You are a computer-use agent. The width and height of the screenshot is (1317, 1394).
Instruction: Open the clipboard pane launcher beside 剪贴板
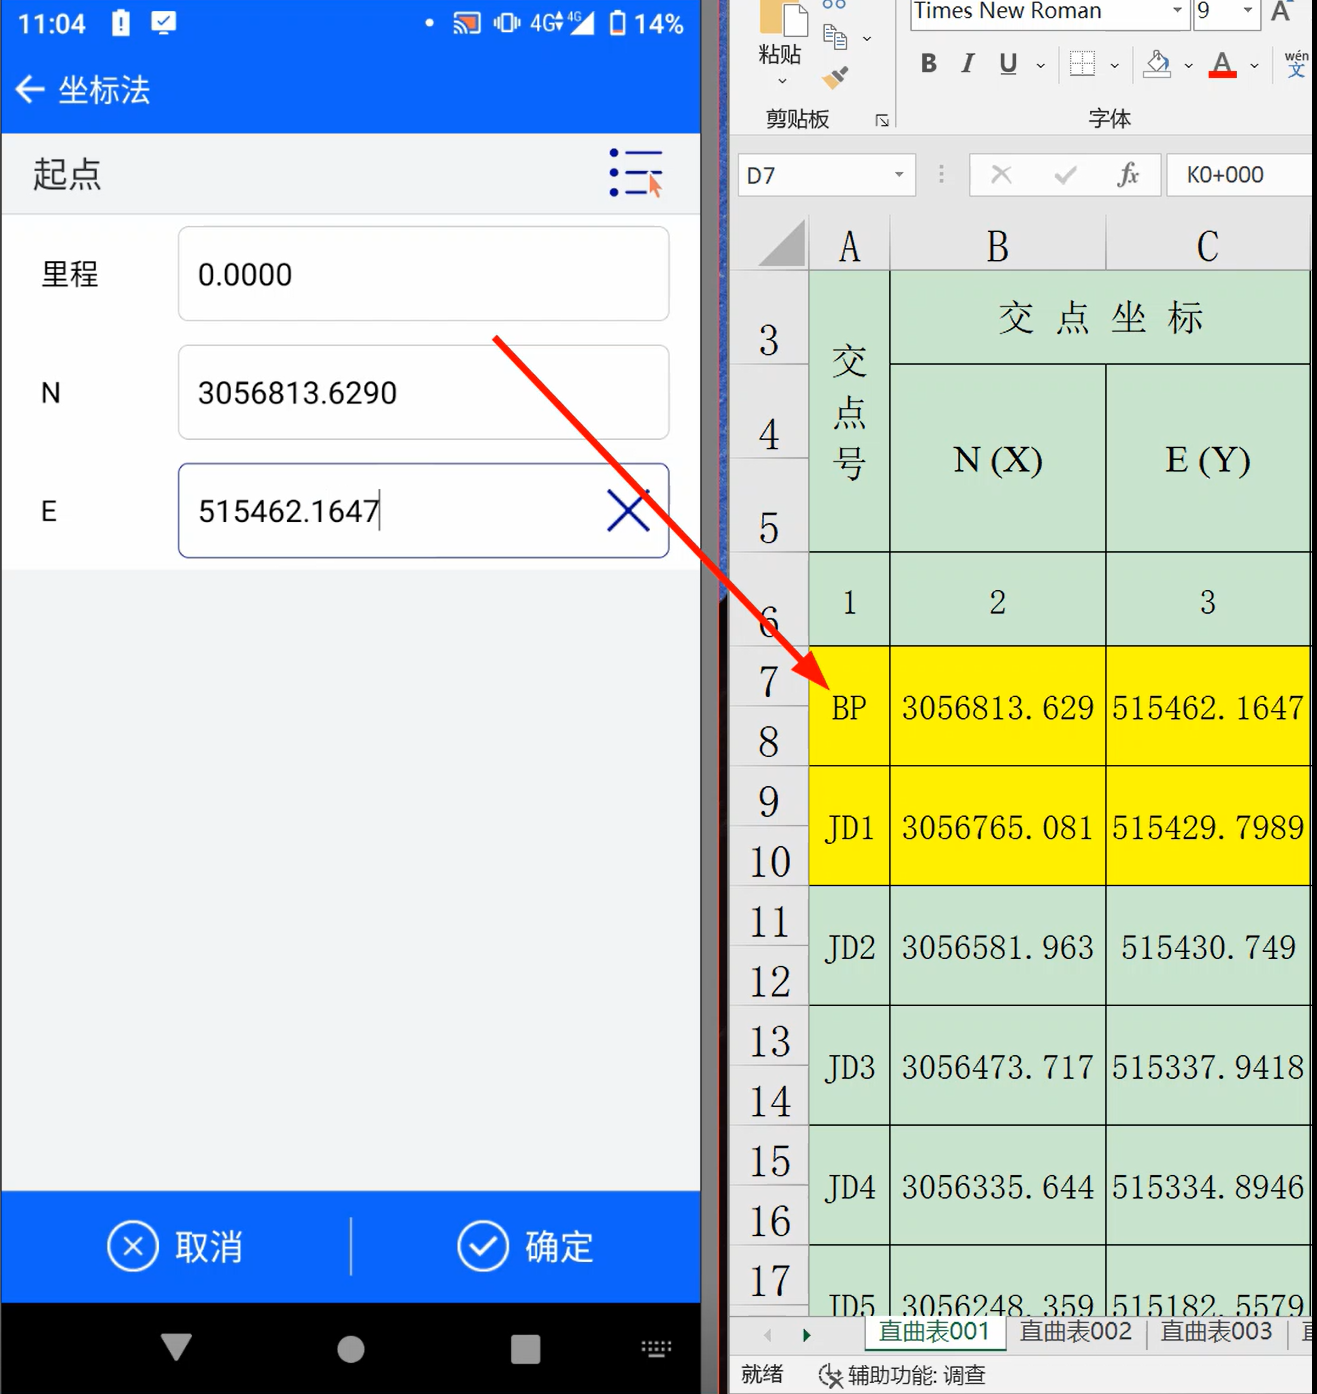(882, 120)
